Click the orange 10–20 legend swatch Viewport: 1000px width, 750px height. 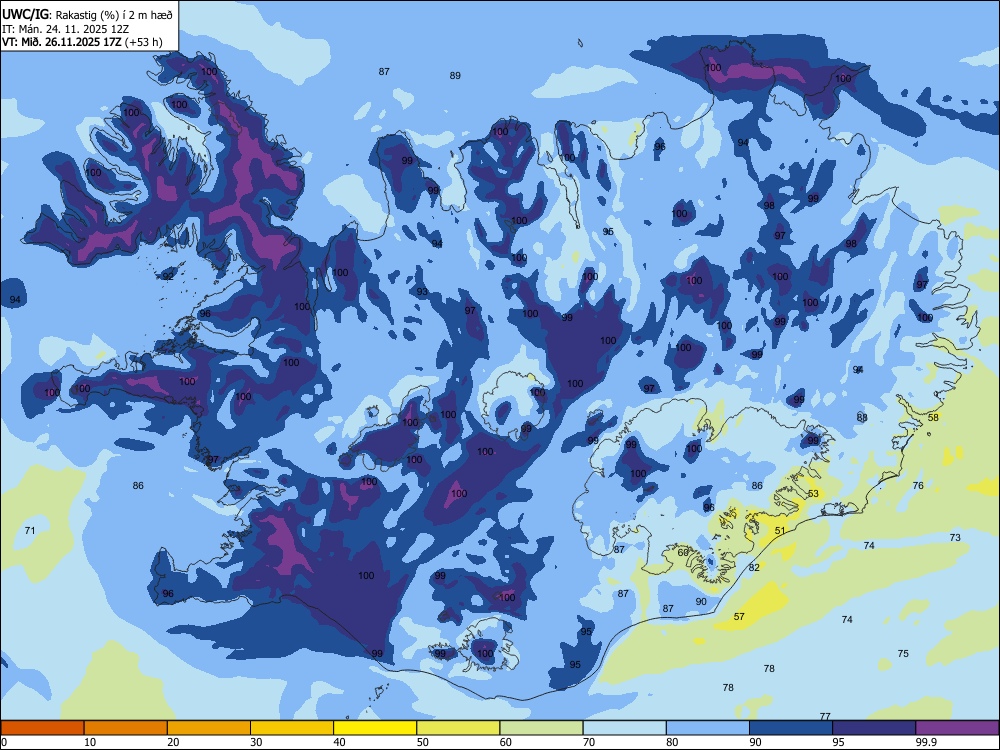pyautogui.click(x=126, y=728)
